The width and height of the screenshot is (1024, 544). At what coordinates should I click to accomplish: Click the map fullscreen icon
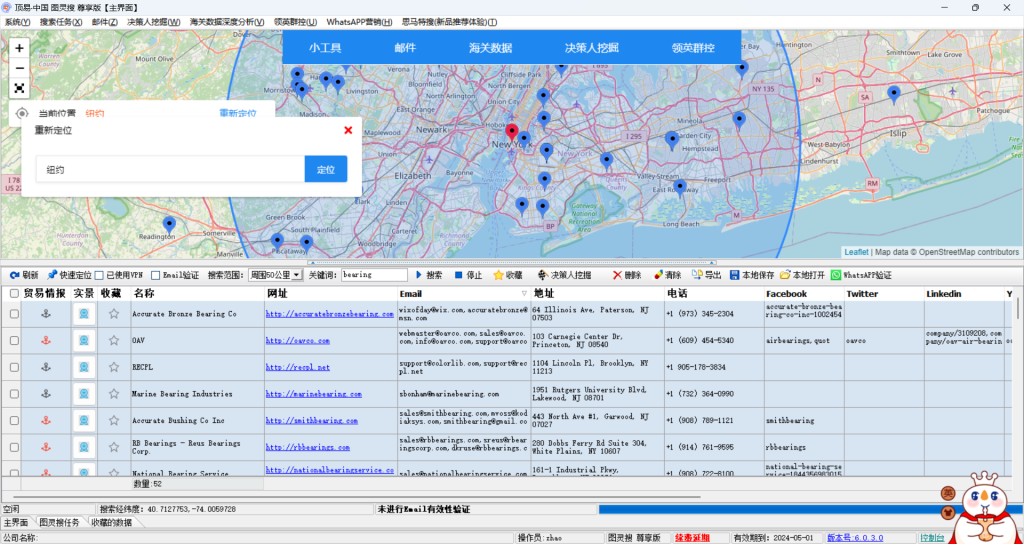click(19, 88)
